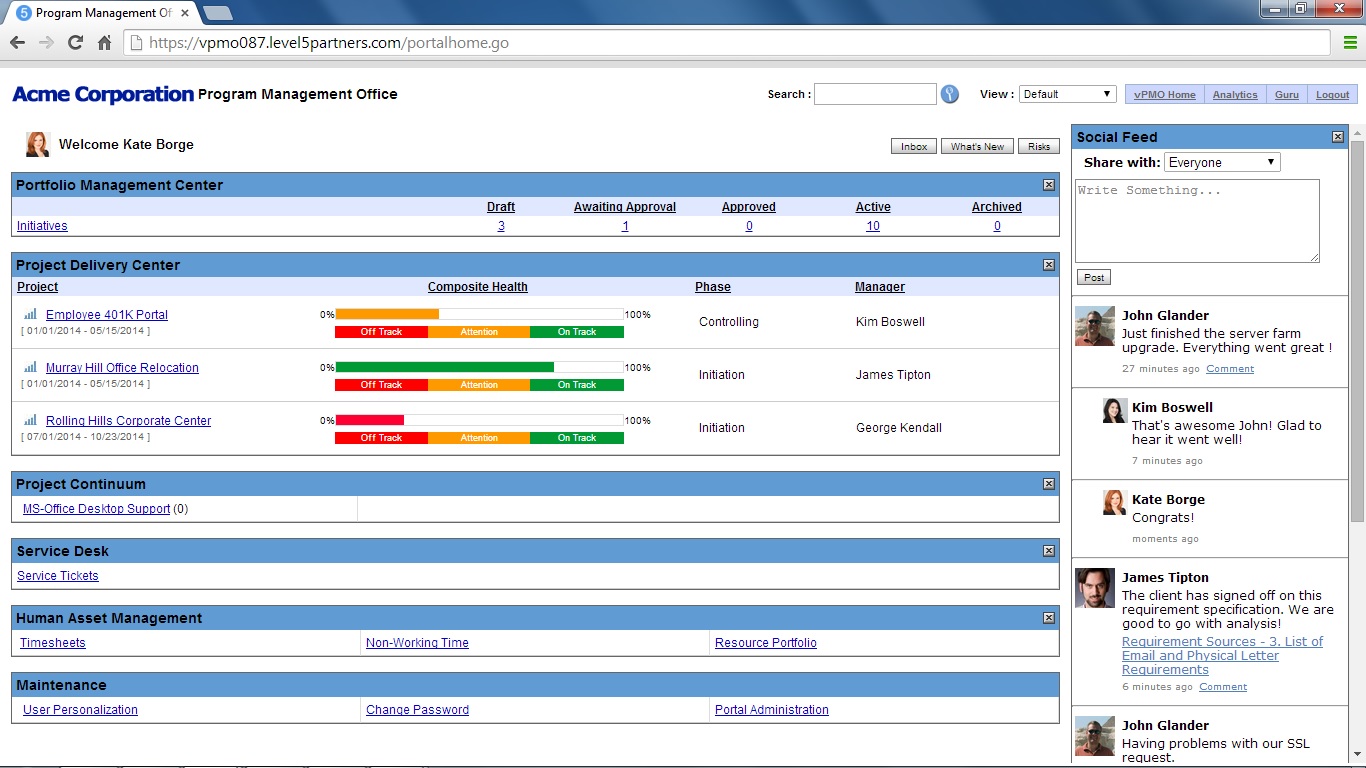Click Kate Borge's welcome avatar photo
This screenshot has width=1366, height=768.
pyautogui.click(x=38, y=145)
